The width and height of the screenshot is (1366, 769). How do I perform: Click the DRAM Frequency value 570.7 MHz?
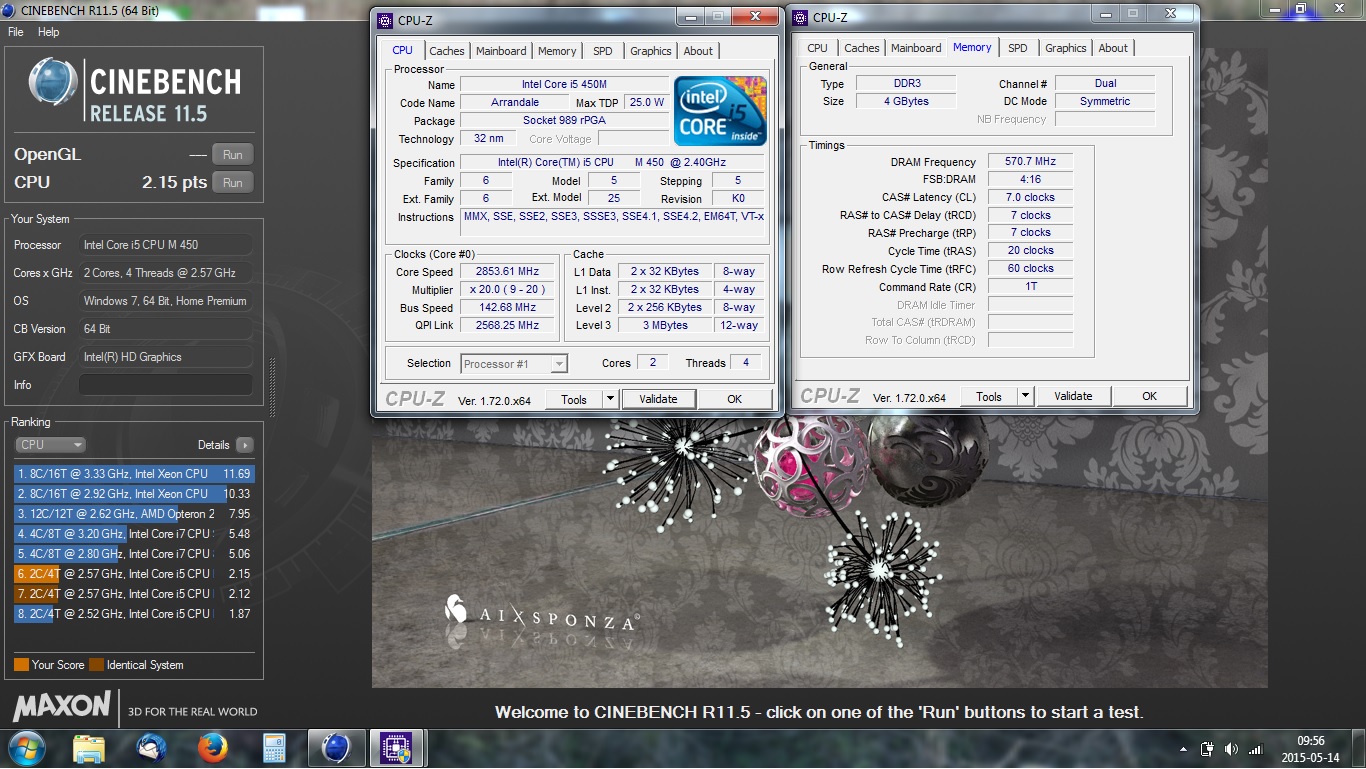coord(1030,162)
